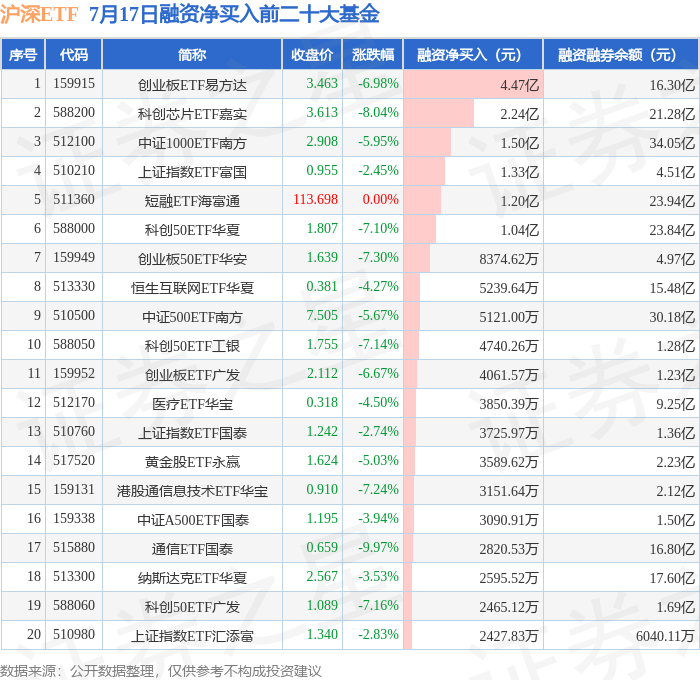
Task: Select fund name 中证500ETF南方
Action: [x=192, y=317]
